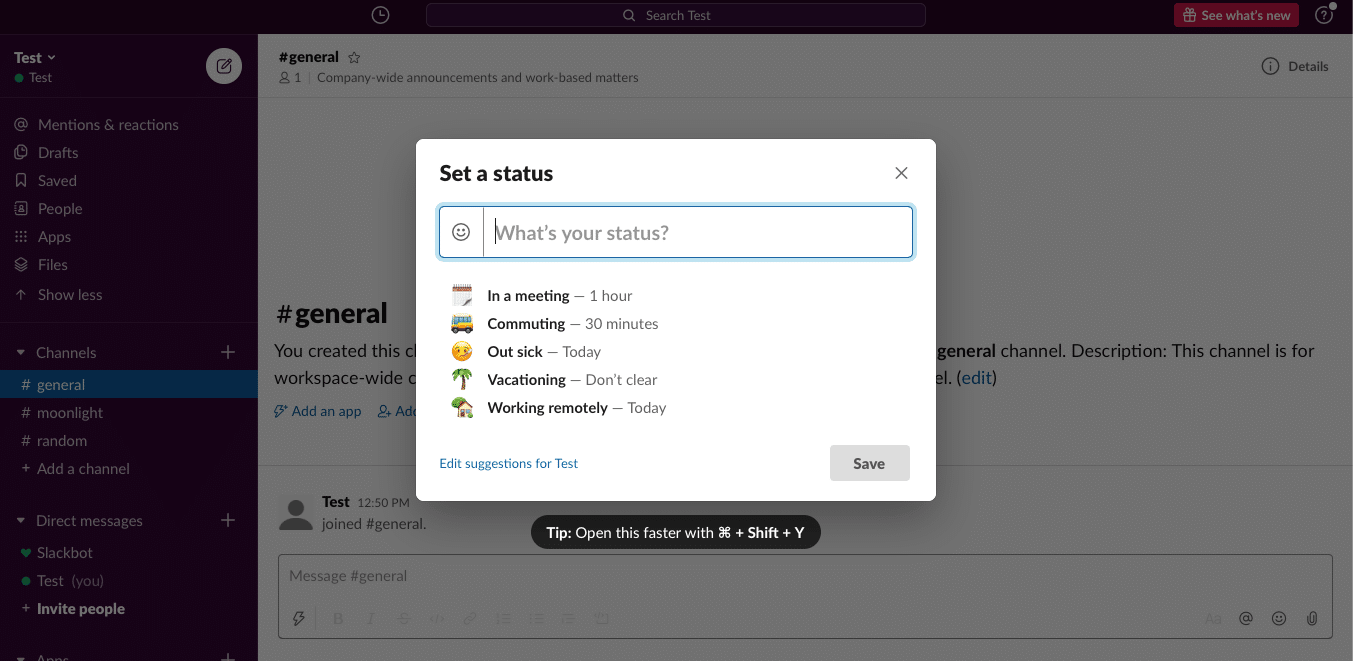Screen dimensions: 1353x661
Task: Open People in the sidebar
Action: coord(60,209)
